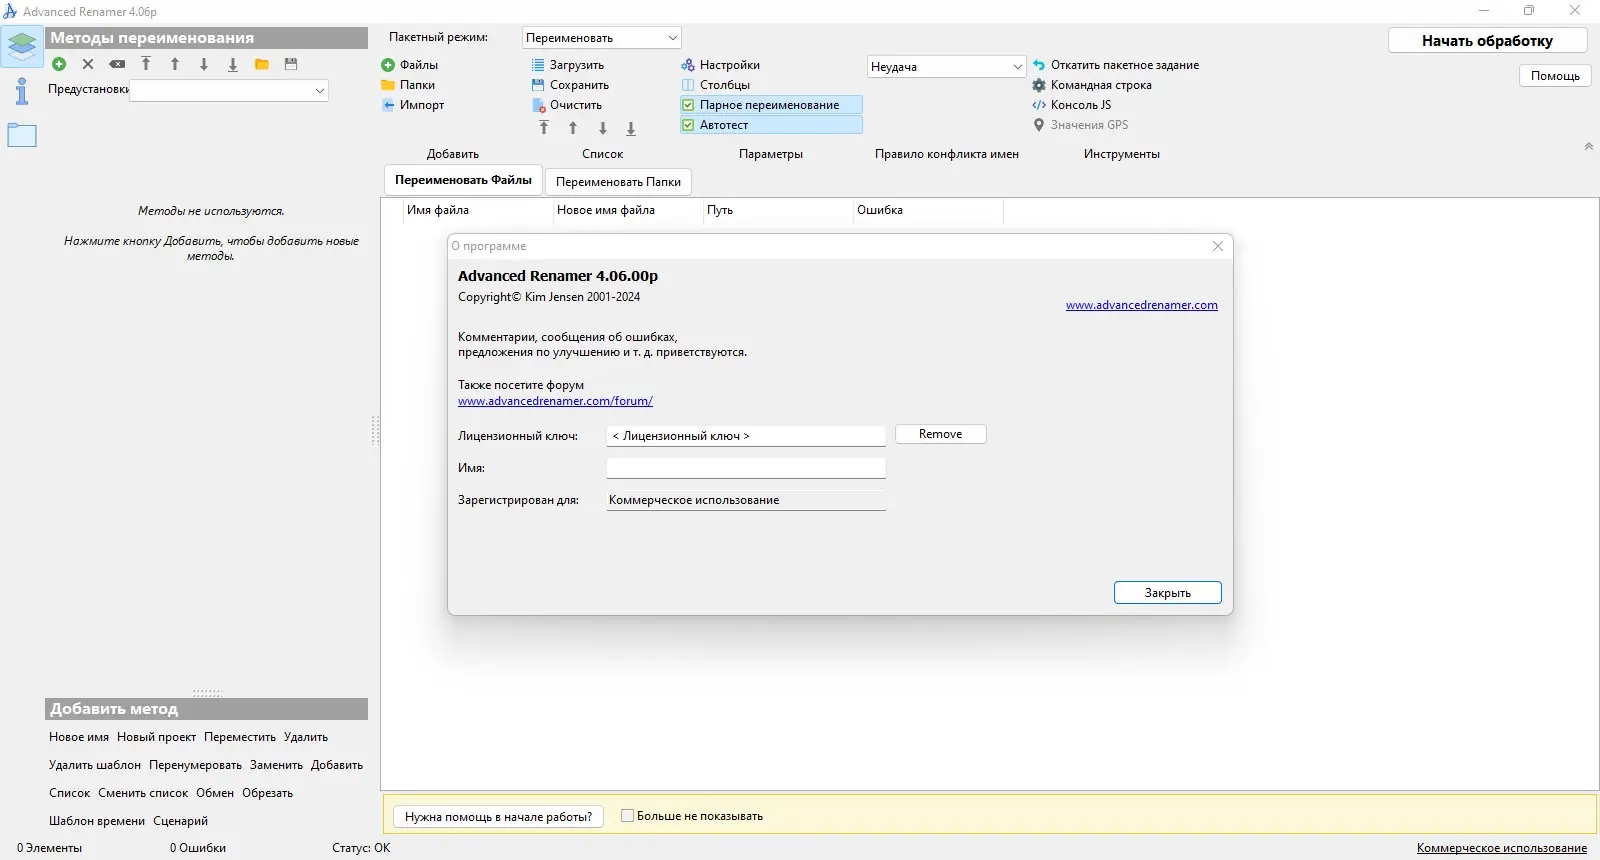The height and width of the screenshot is (860, 1600).
Task: Click Нужна помощь в начале работы? button
Action: click(x=498, y=817)
